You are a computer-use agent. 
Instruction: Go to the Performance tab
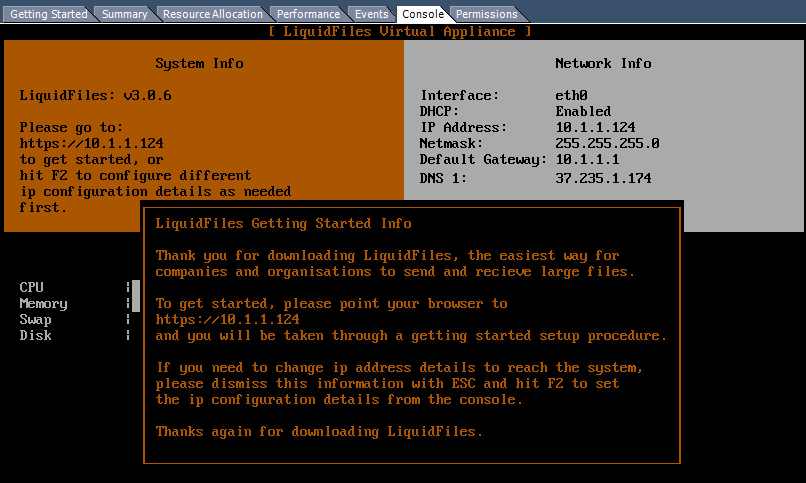coord(308,14)
